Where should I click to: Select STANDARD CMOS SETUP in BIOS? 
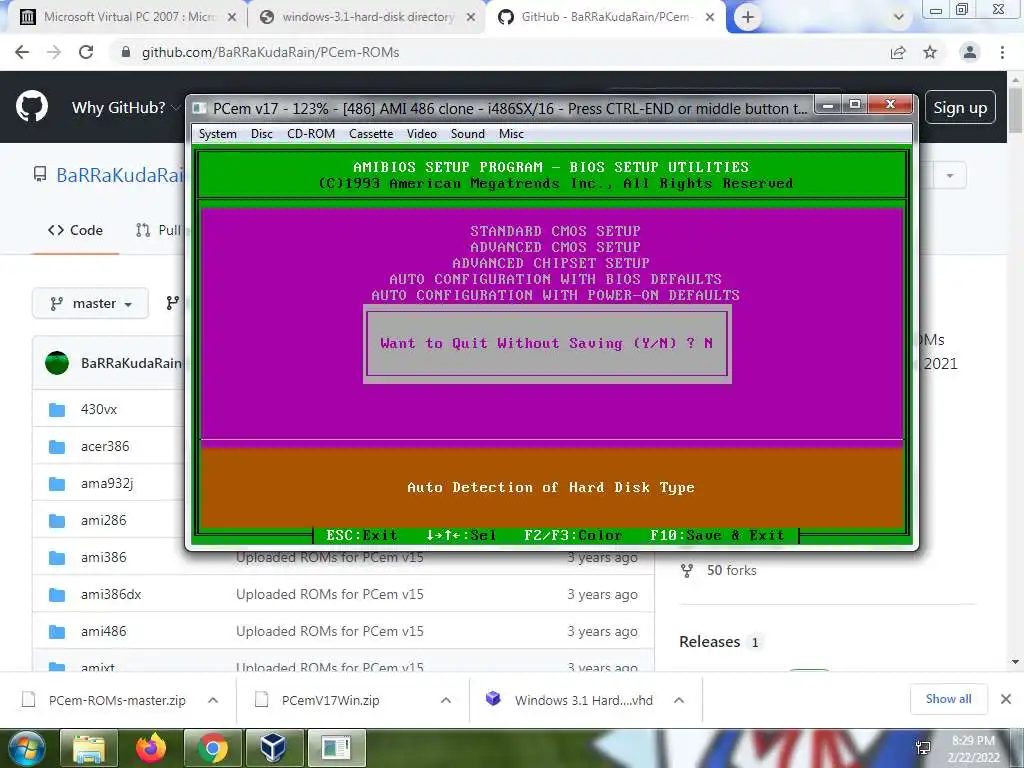click(x=555, y=231)
